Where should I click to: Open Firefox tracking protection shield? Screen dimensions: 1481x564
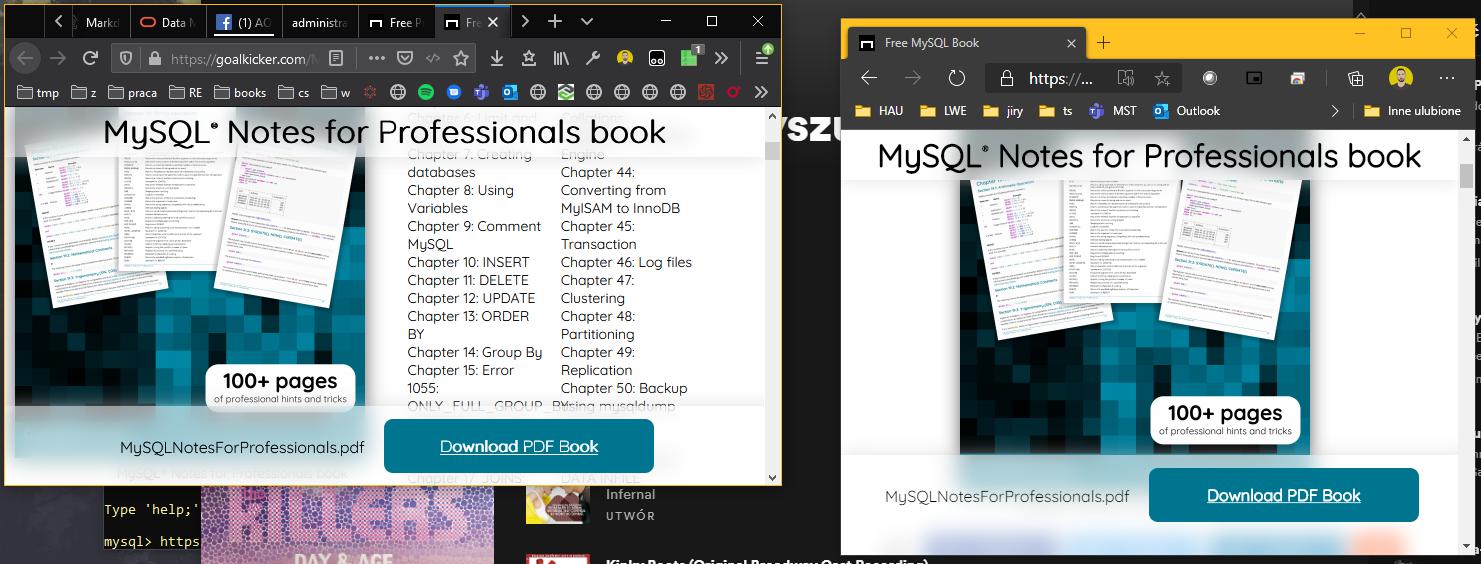click(125, 59)
